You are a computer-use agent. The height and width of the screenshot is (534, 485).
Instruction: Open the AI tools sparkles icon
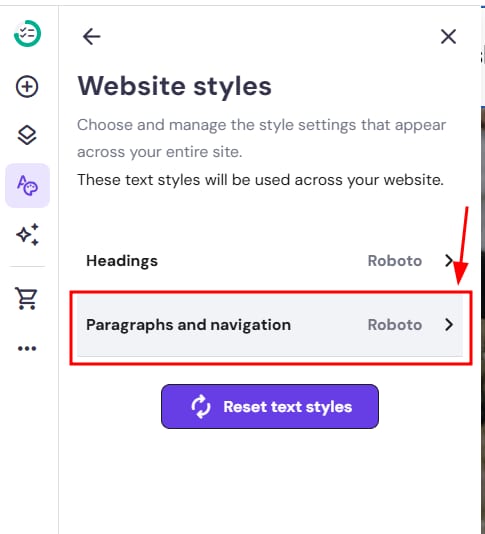click(x=27, y=235)
